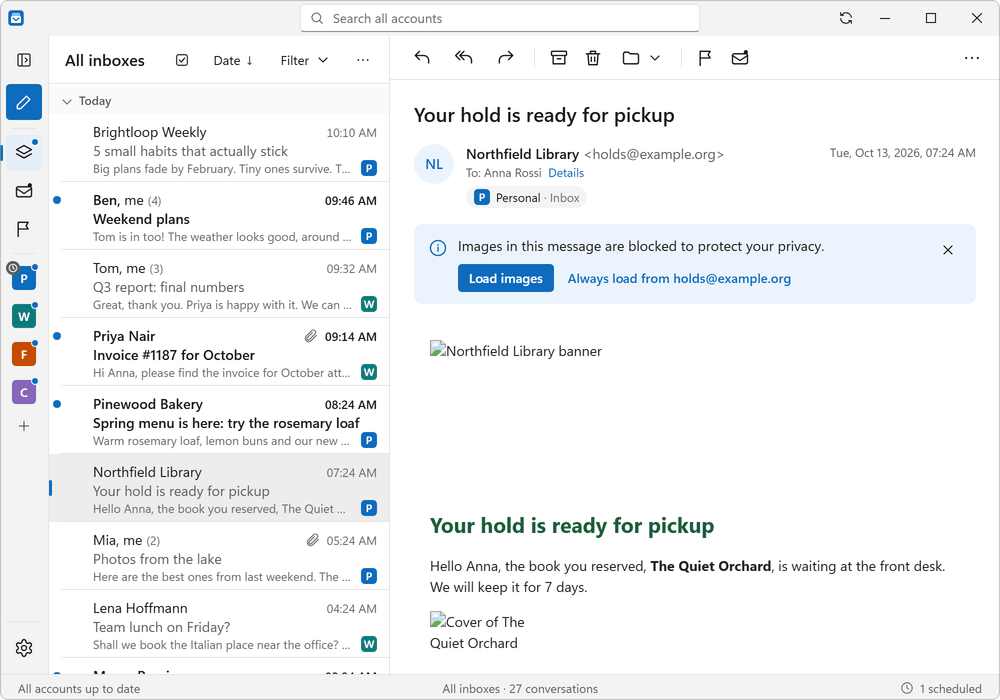The height and width of the screenshot is (700, 1000).
Task: Dismiss the blocked images notice
Action: tap(948, 250)
